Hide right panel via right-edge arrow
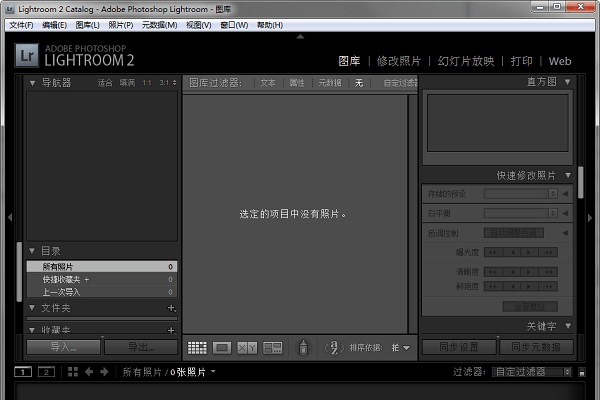This screenshot has height=416, width=600. tap(590, 217)
